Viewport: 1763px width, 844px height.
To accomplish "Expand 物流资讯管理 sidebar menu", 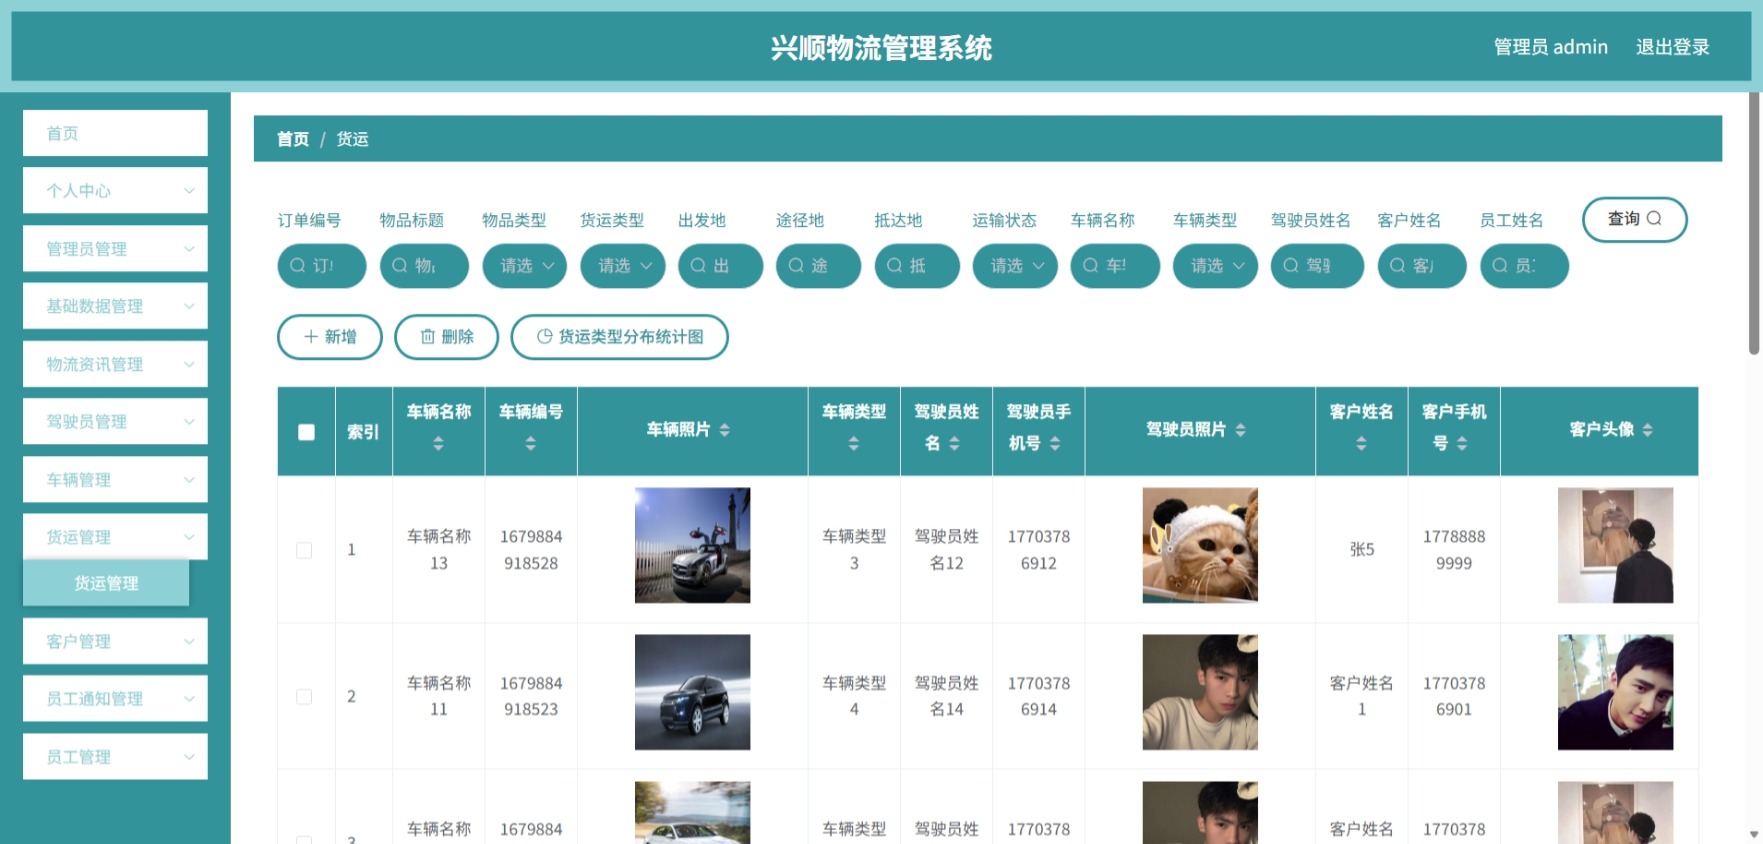I will click(115, 364).
